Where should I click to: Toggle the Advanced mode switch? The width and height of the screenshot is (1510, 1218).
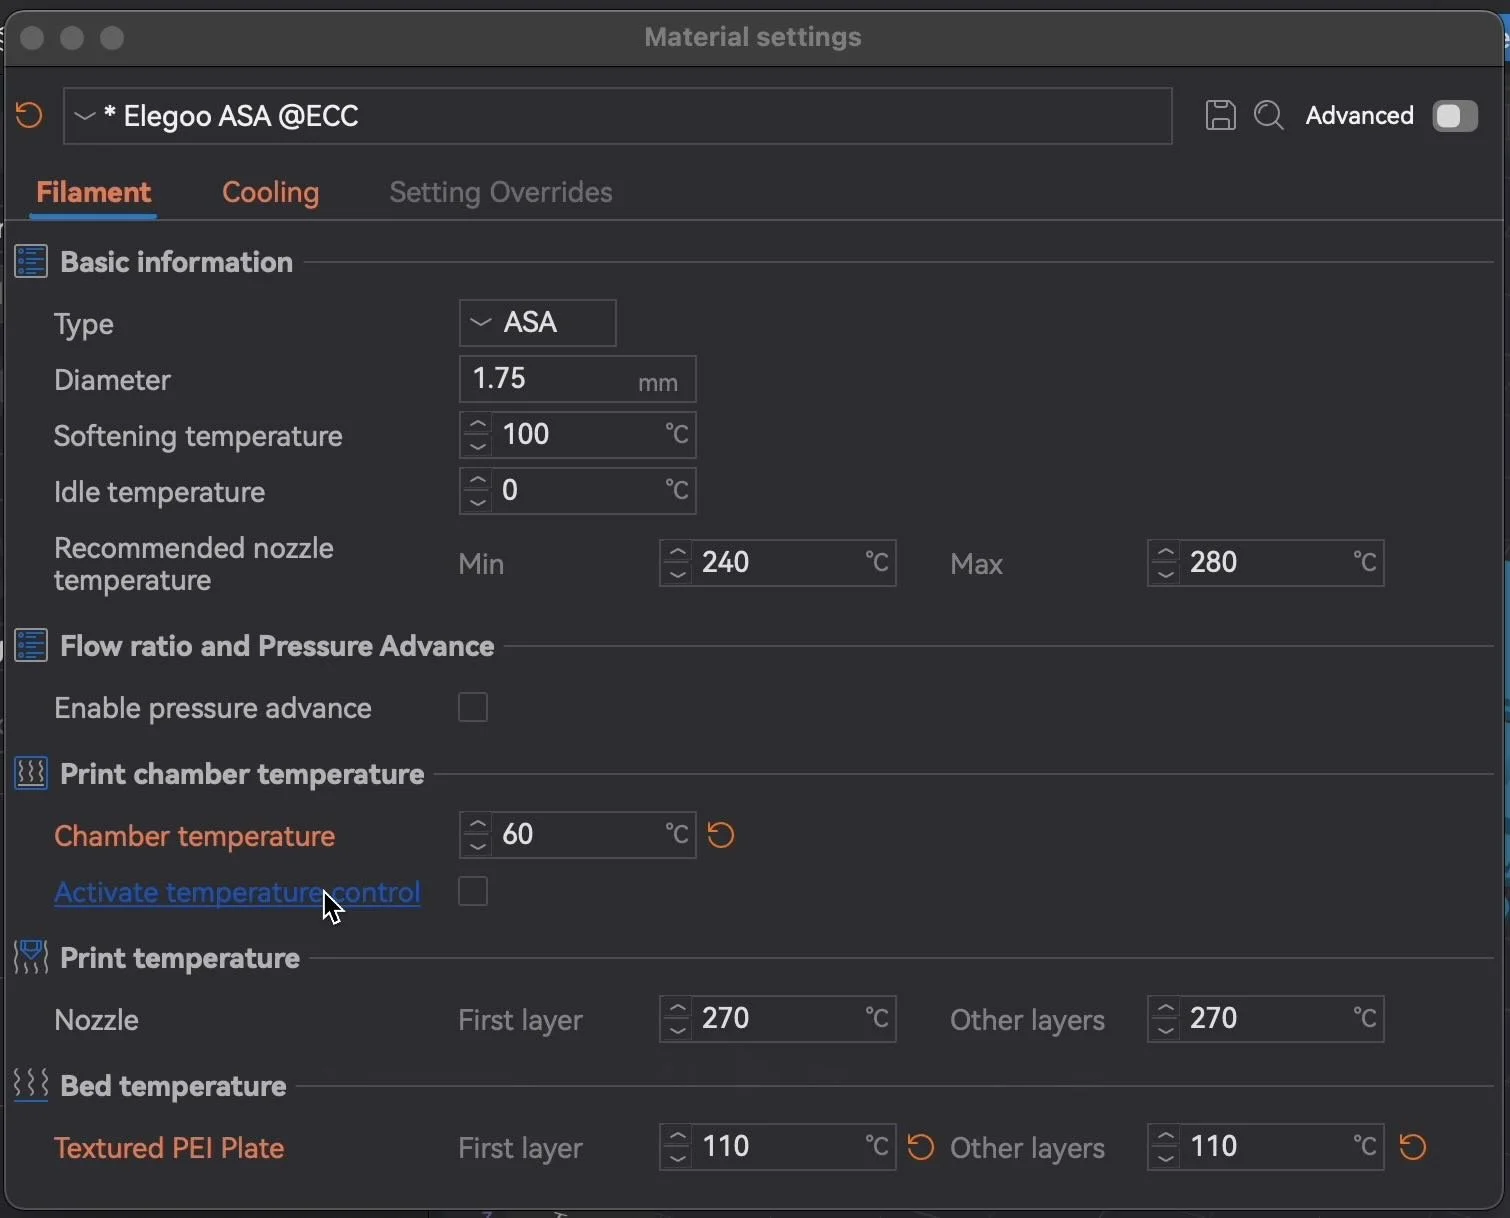click(1454, 116)
